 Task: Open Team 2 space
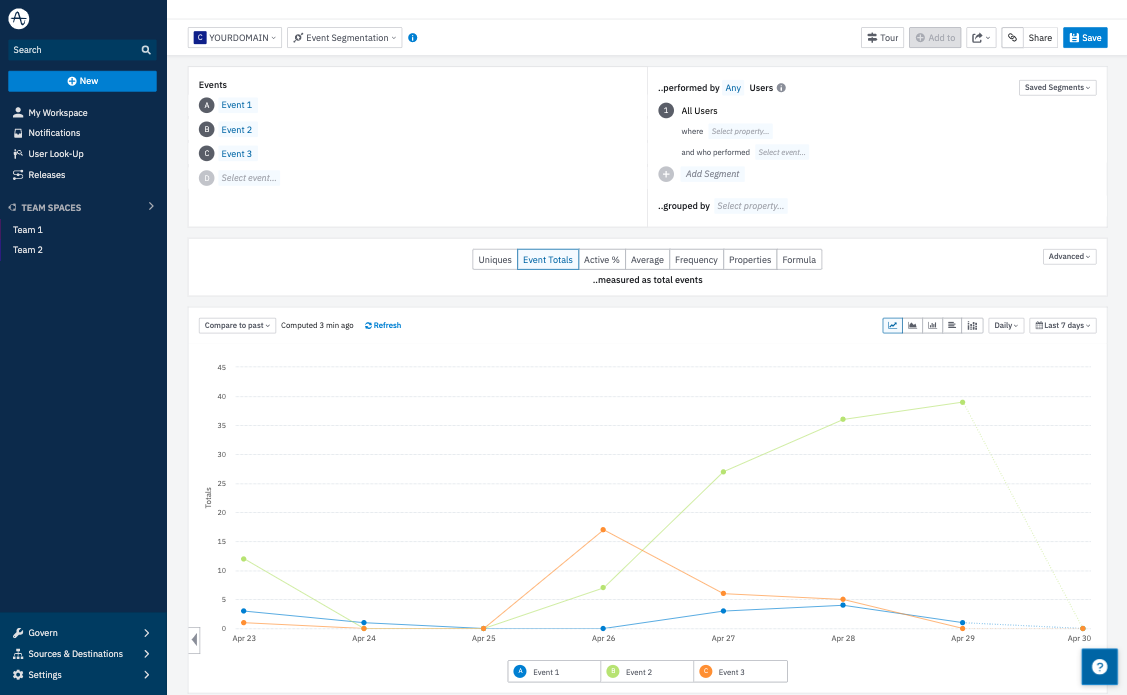coord(27,250)
